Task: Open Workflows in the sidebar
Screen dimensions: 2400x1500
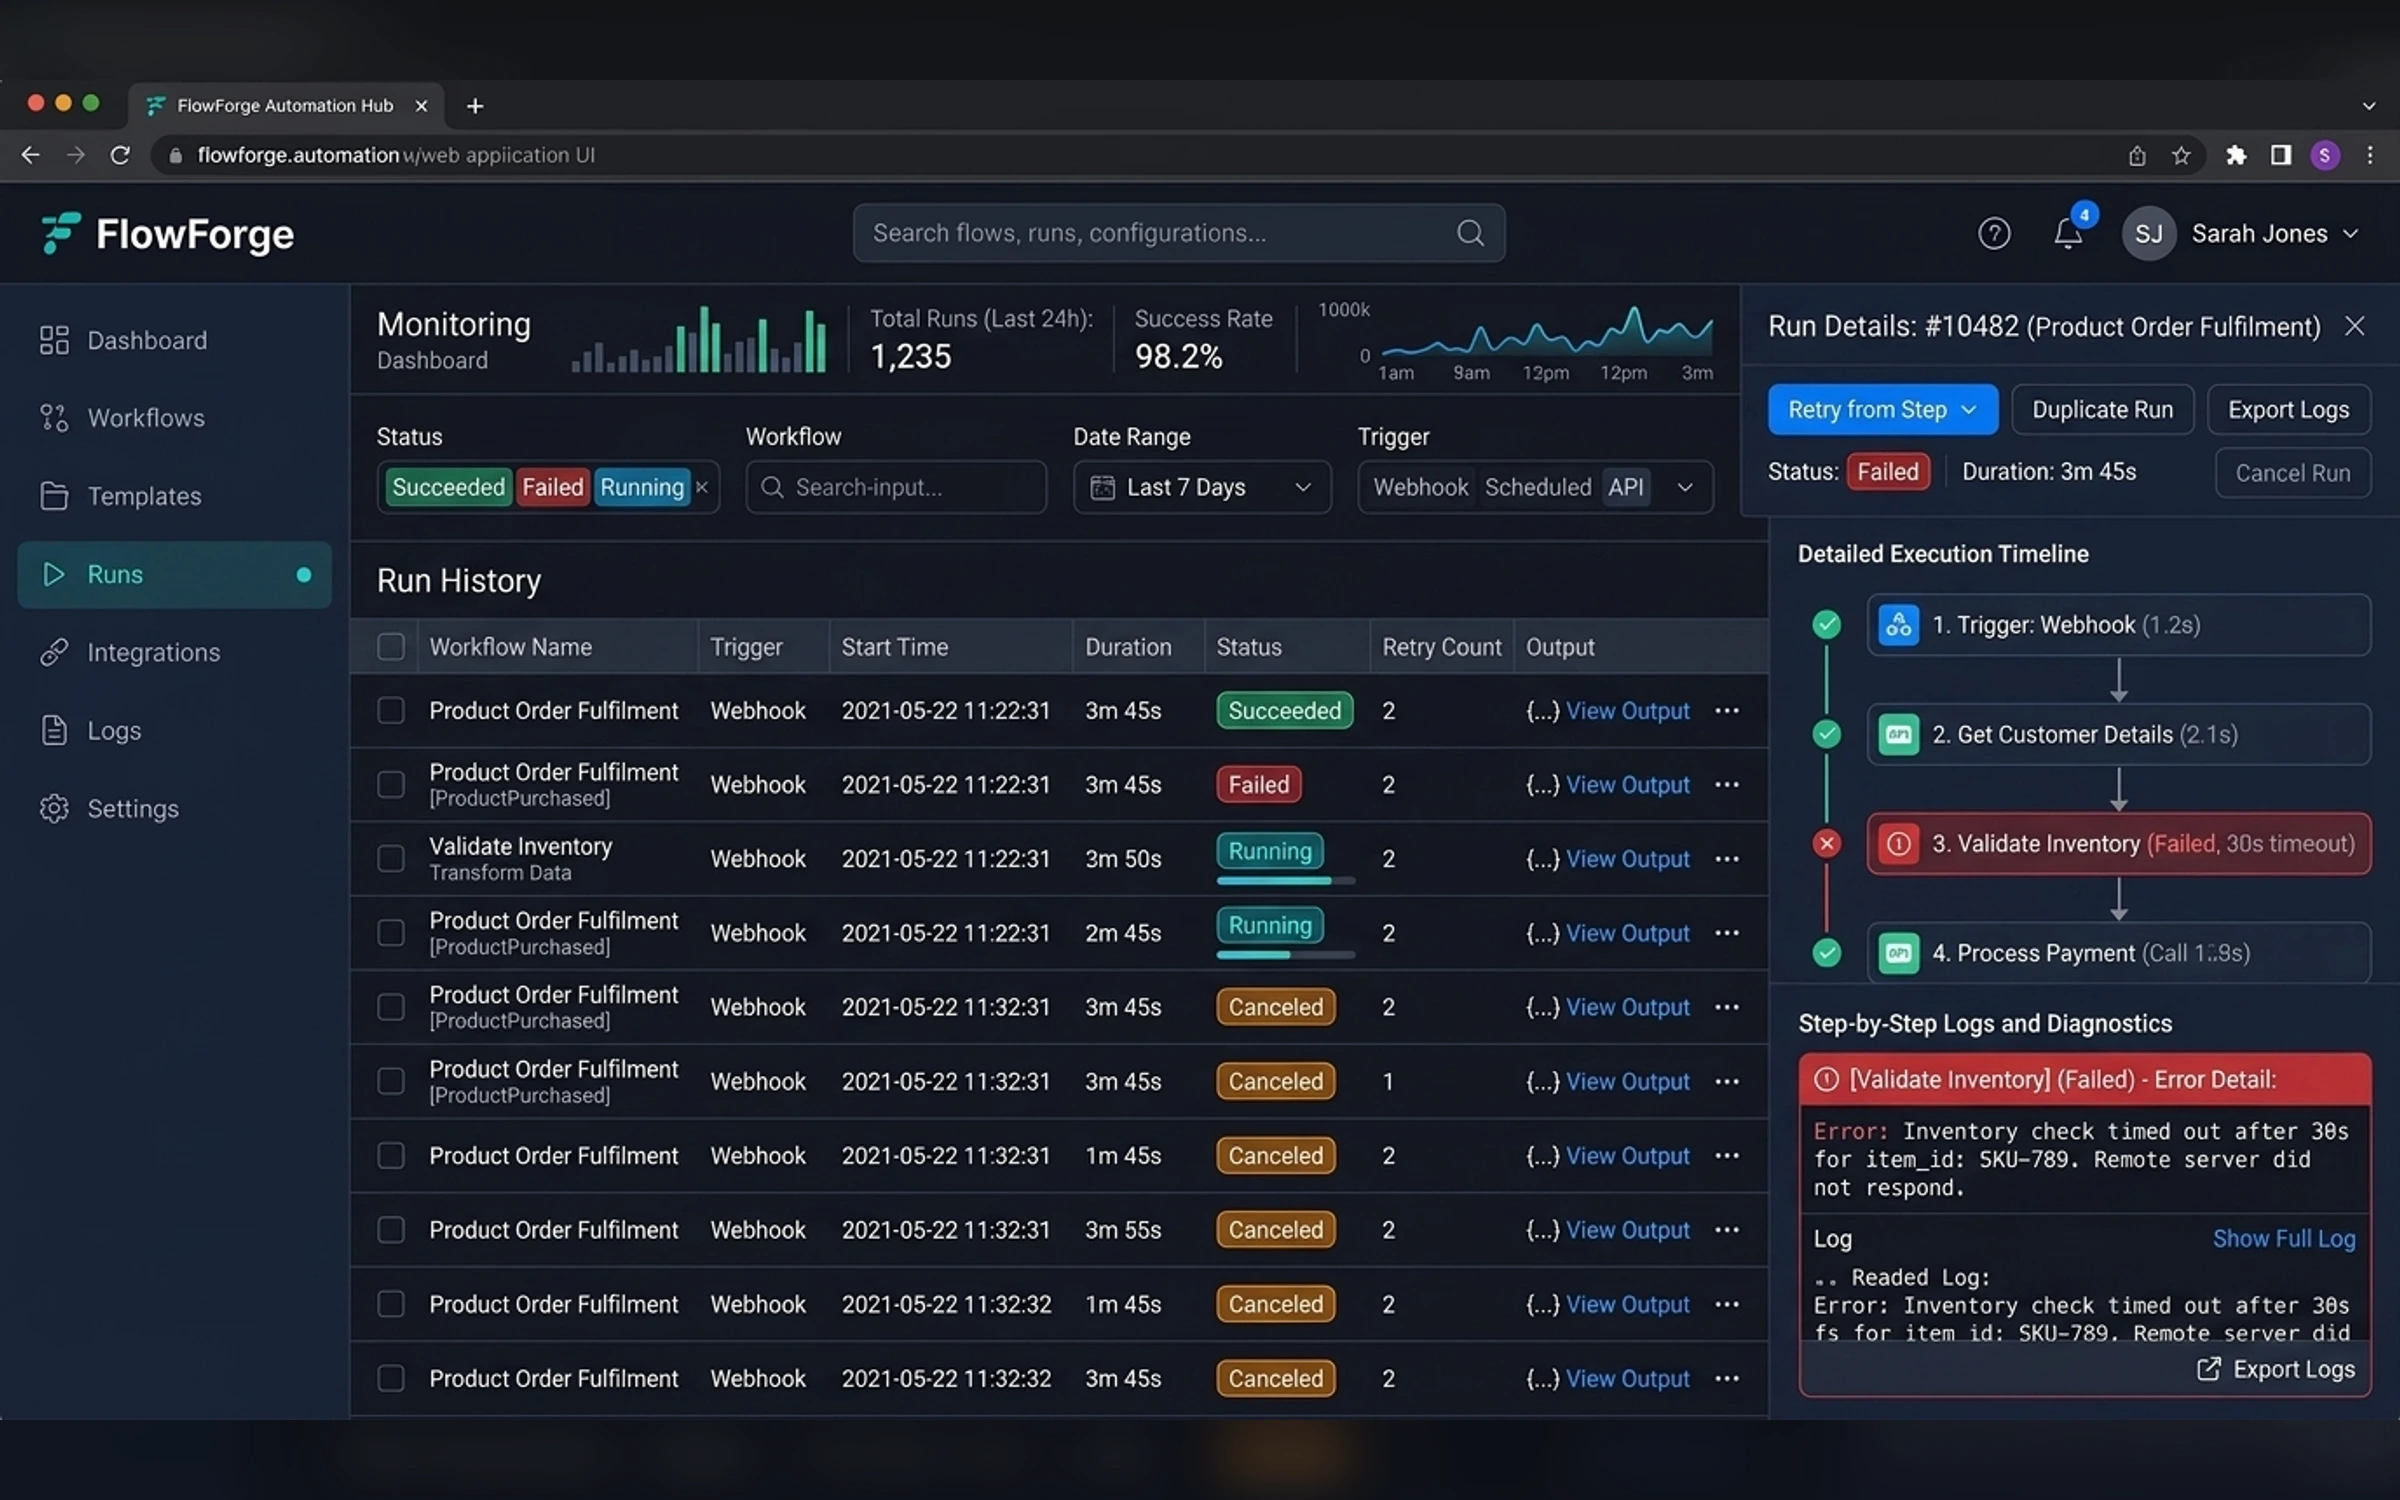Action: (x=174, y=418)
